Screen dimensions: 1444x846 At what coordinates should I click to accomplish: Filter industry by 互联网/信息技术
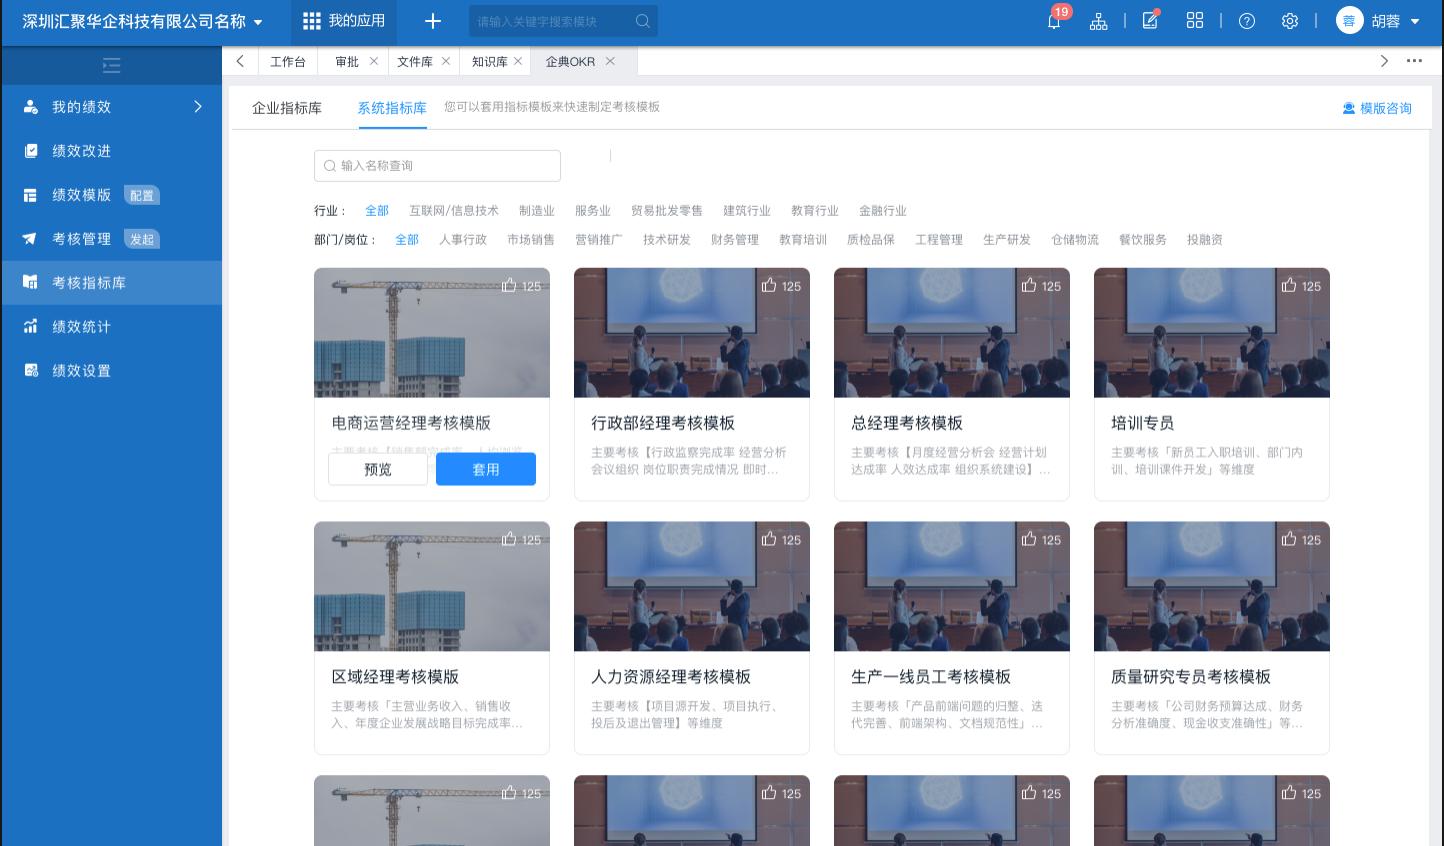[x=454, y=211]
